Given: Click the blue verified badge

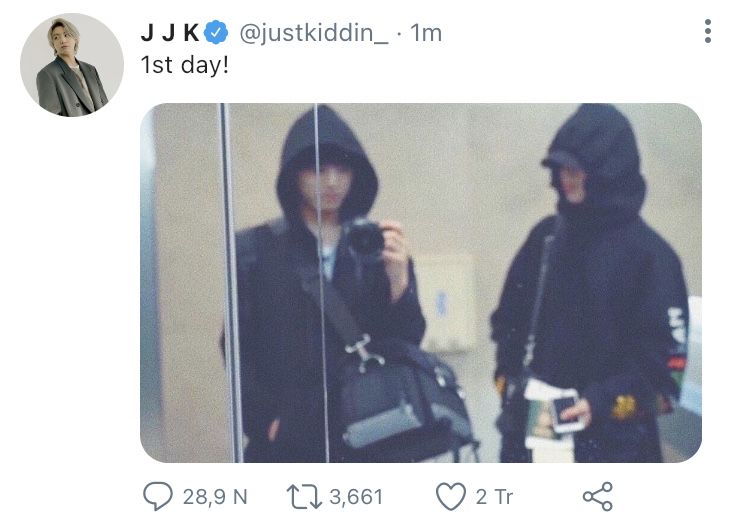Looking at the screenshot, I should (x=216, y=33).
